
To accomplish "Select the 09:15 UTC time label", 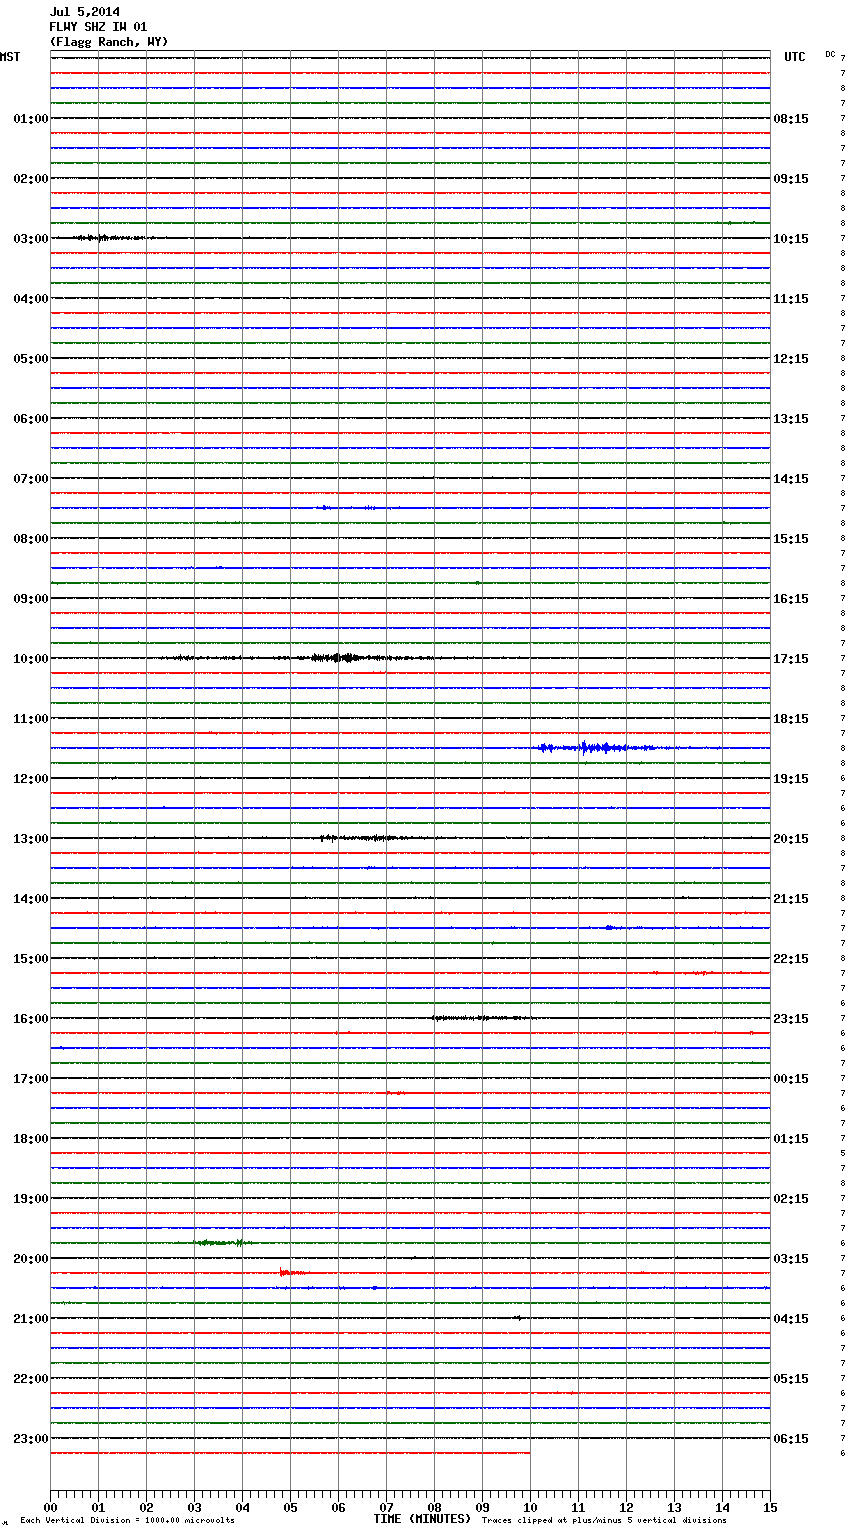I will point(791,179).
